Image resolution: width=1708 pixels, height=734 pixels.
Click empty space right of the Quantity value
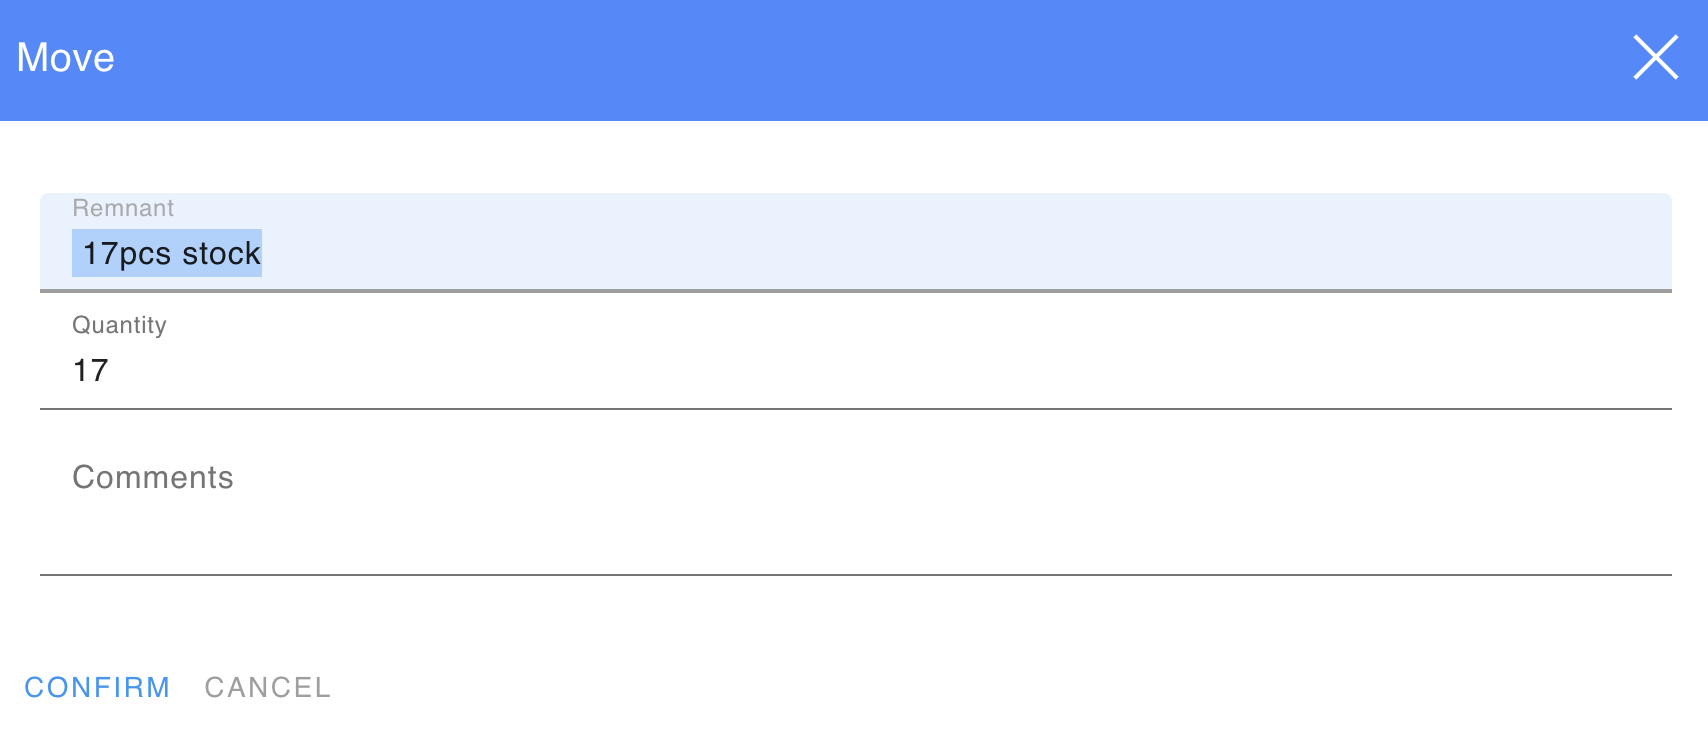[900, 371]
